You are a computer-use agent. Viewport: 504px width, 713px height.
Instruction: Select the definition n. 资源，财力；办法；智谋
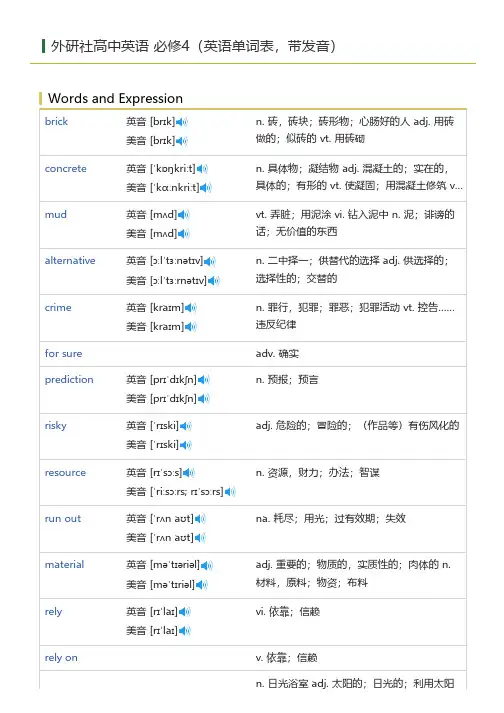coord(318,473)
